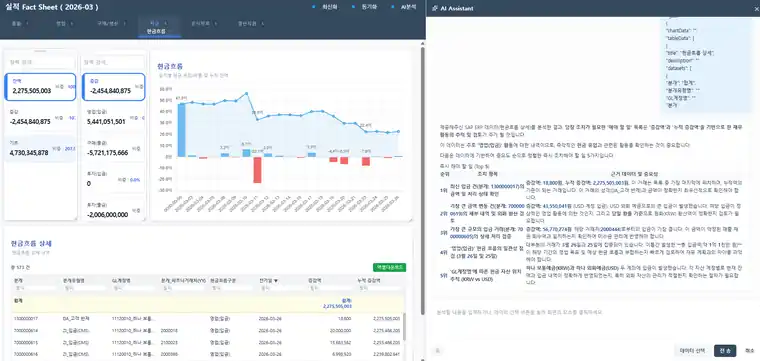Click the AI분석 link

[x=408, y=7]
